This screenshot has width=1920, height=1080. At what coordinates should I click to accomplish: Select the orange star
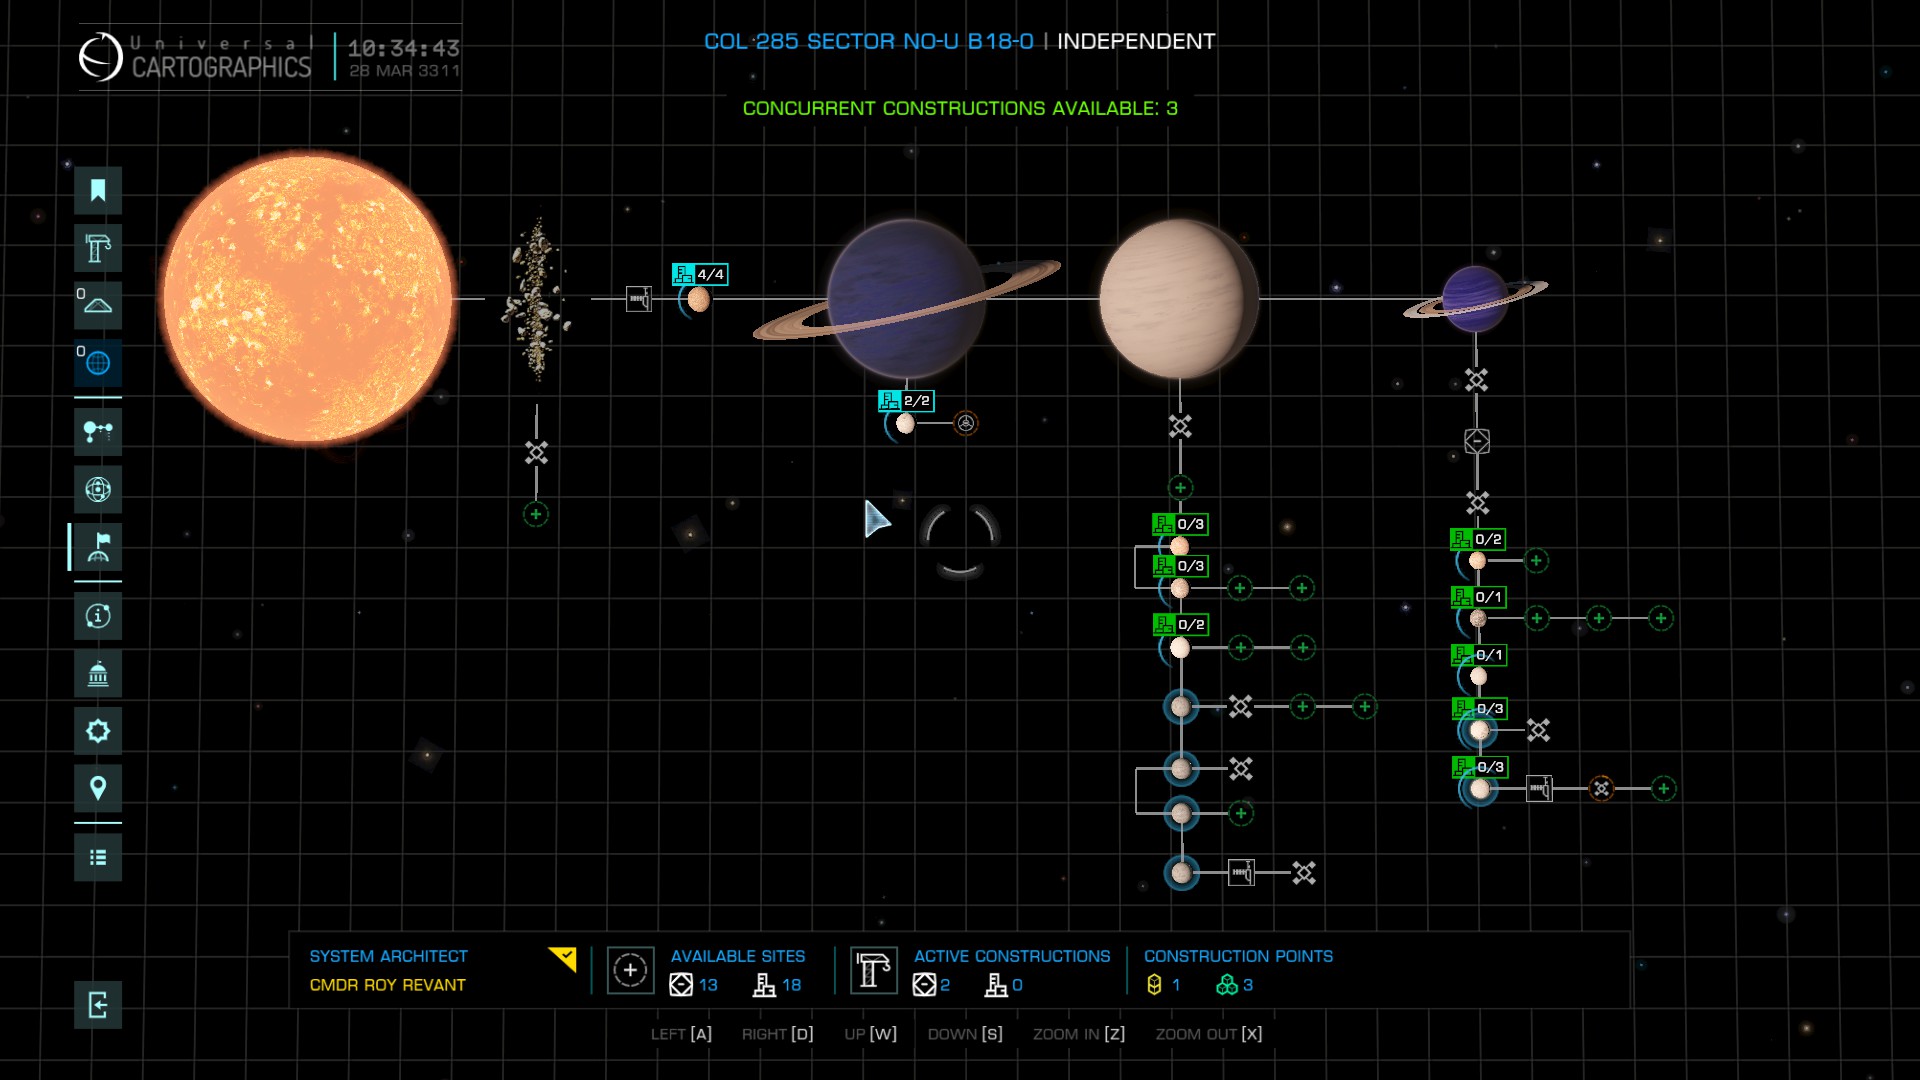pos(308,298)
